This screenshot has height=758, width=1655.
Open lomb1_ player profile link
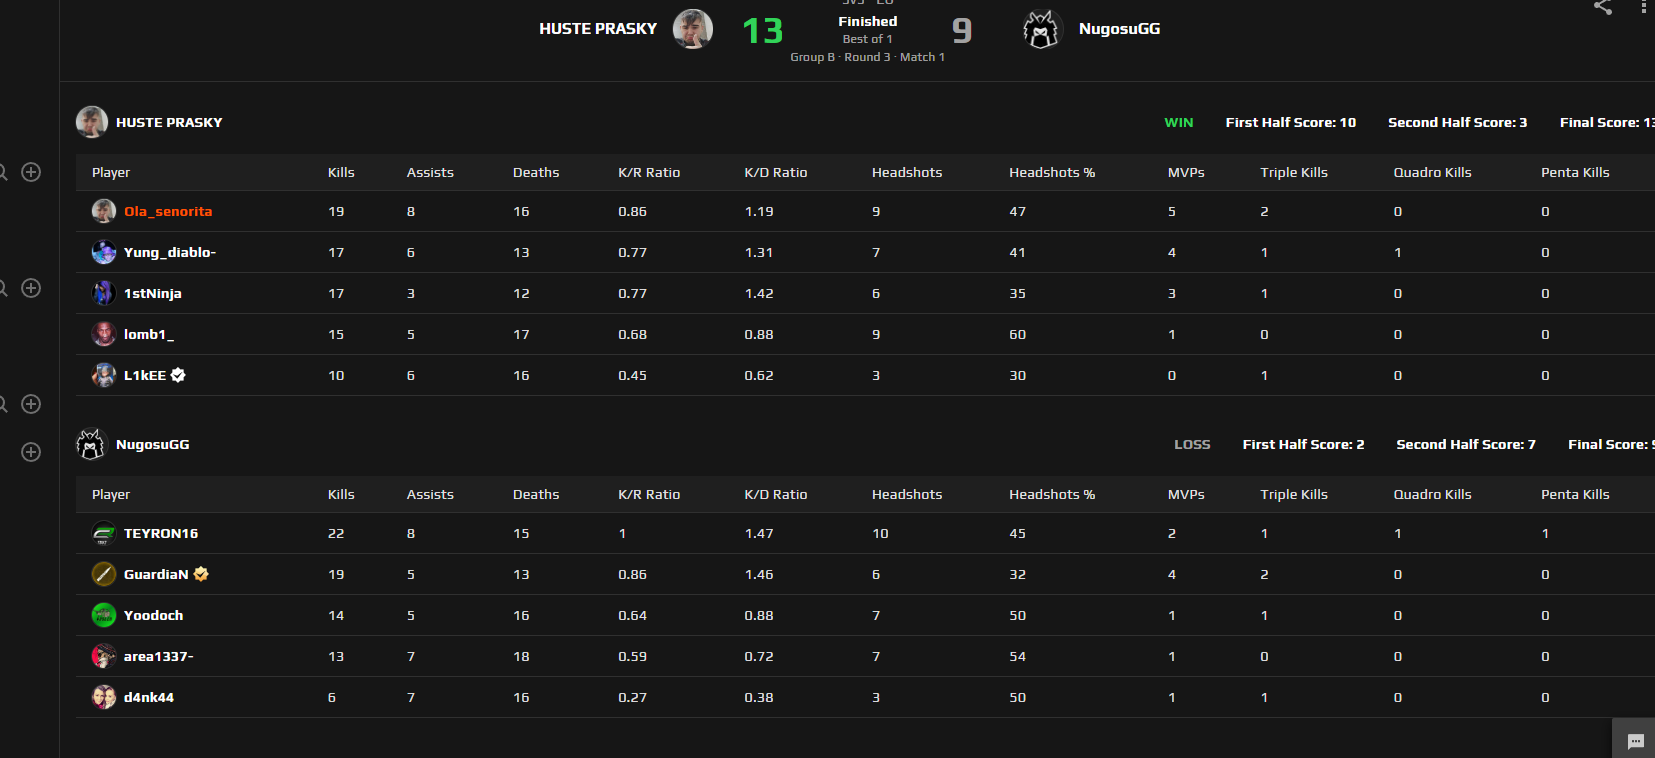pos(148,334)
